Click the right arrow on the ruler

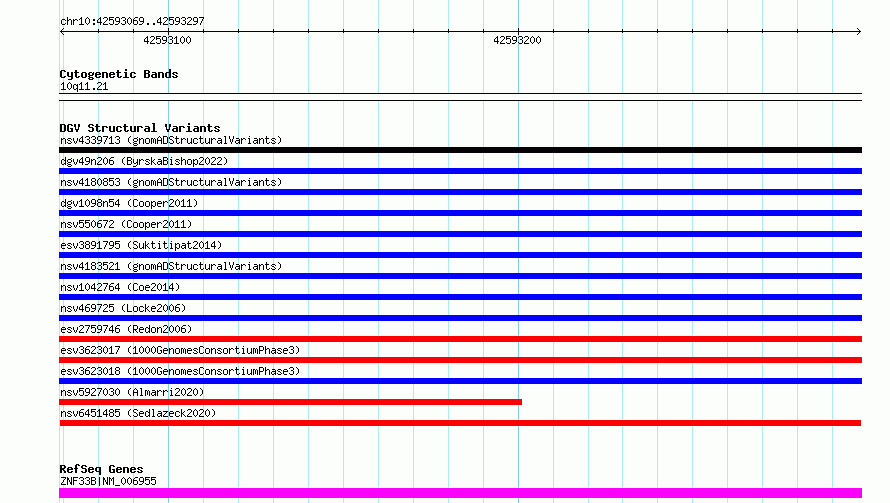tap(859, 31)
